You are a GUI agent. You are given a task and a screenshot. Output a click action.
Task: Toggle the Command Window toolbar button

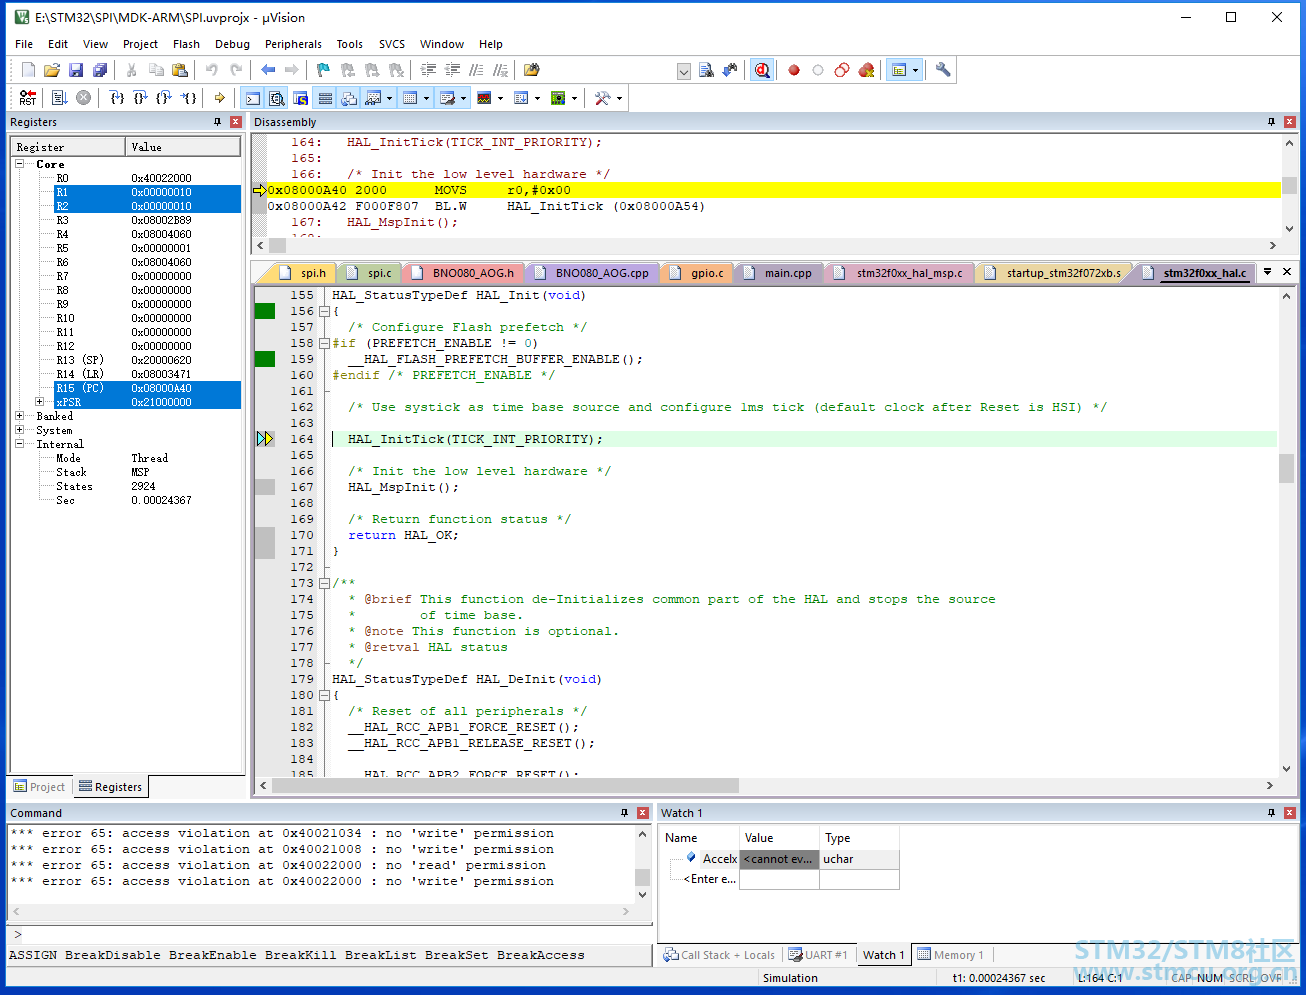click(x=253, y=98)
